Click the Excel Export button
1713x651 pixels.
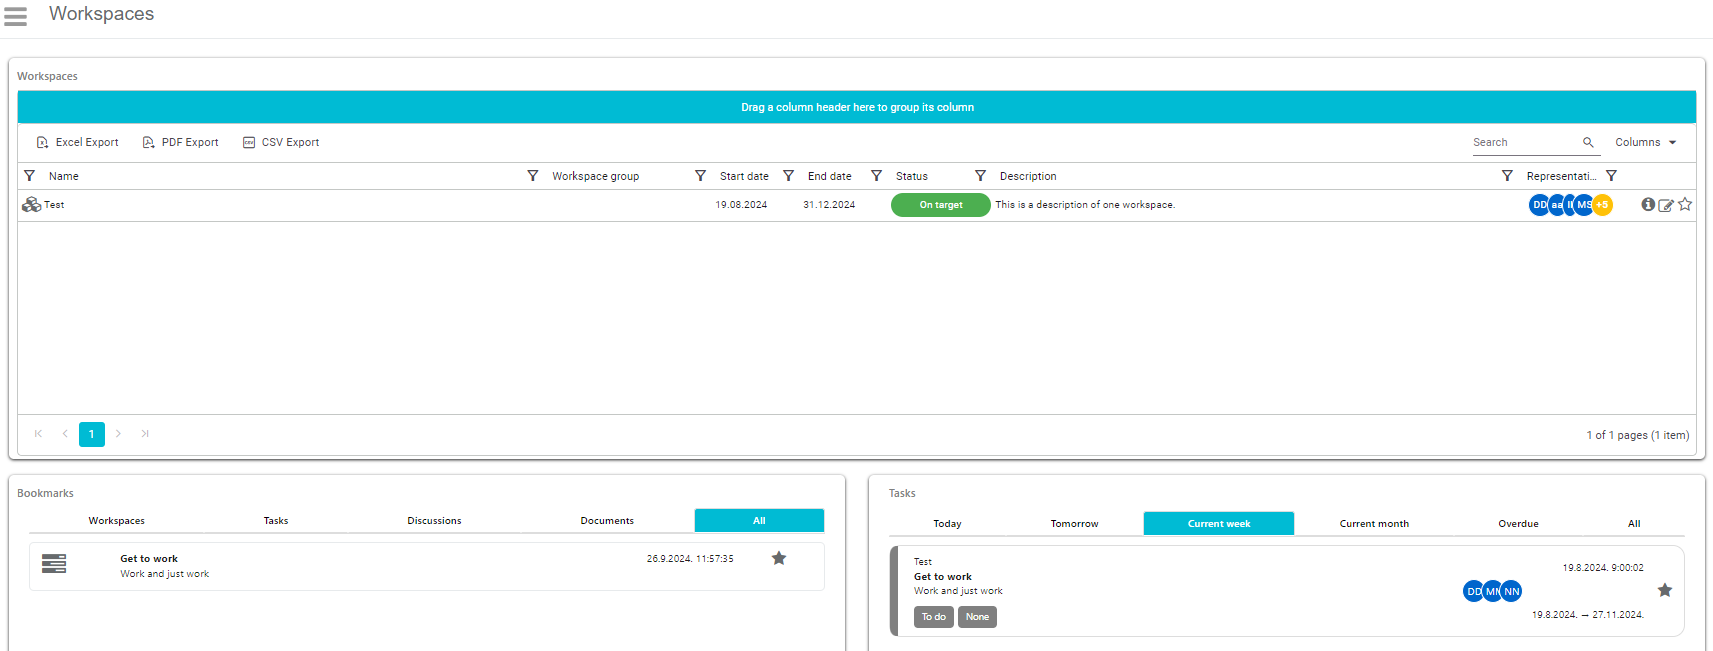tap(78, 143)
